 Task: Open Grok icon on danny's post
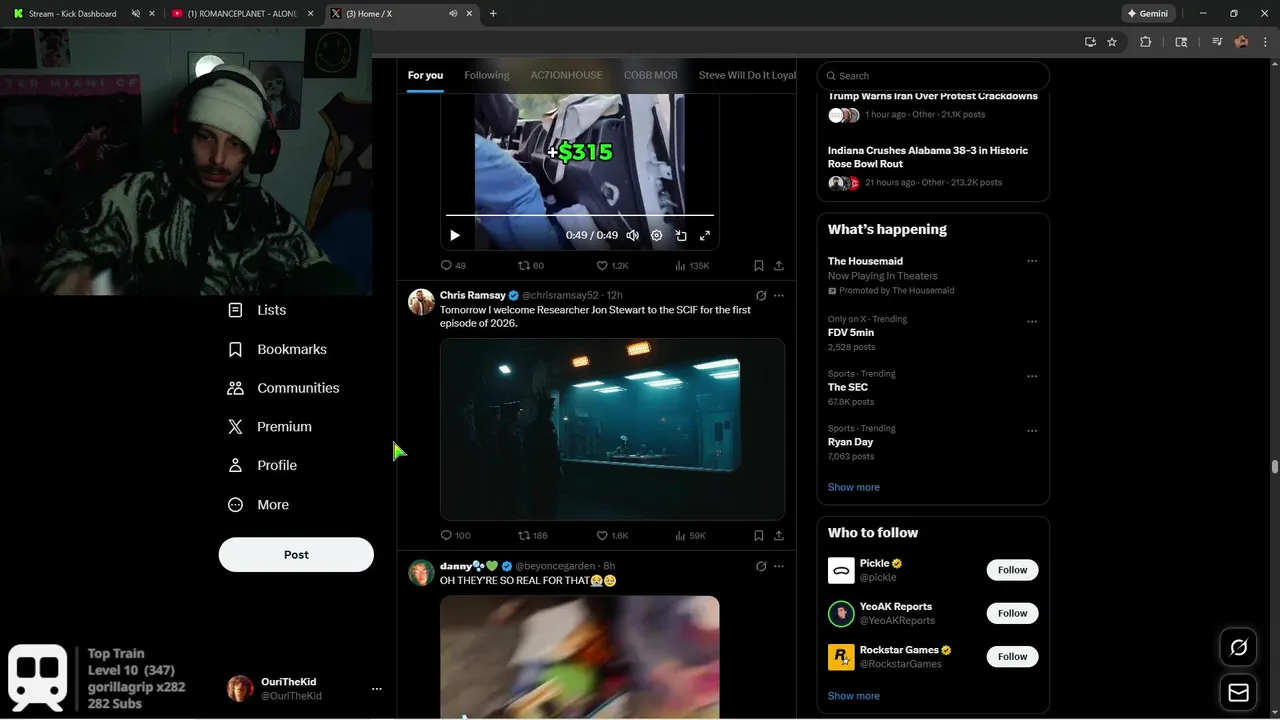click(x=761, y=566)
